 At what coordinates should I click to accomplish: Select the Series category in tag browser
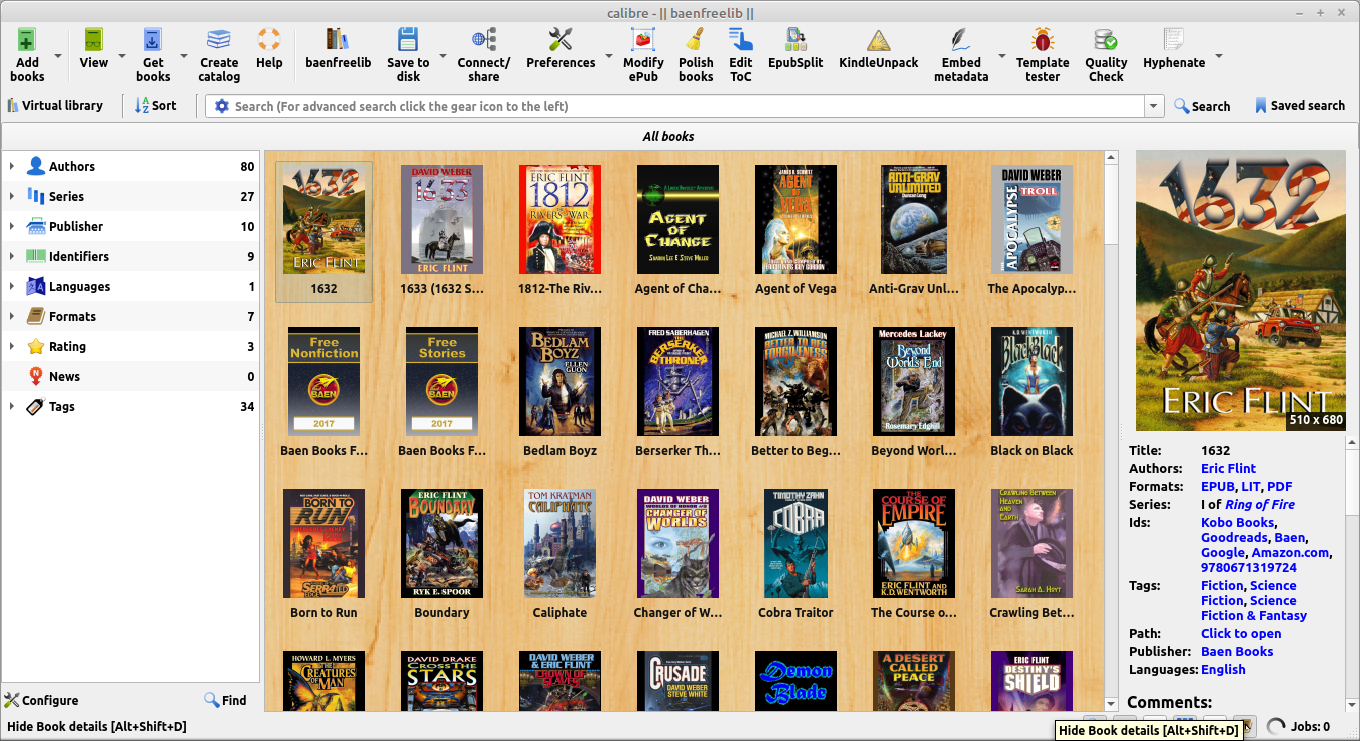131,196
